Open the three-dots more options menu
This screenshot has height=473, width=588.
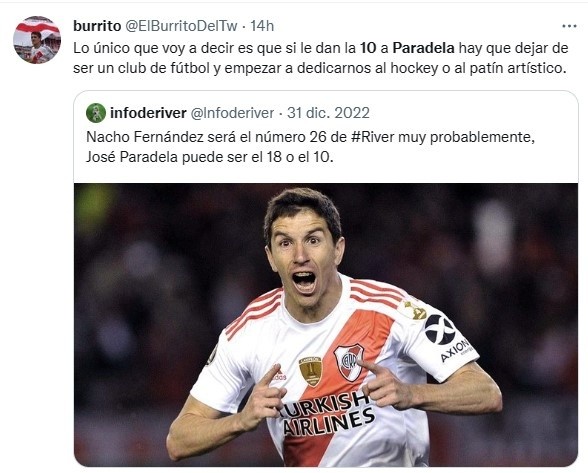pos(569,26)
